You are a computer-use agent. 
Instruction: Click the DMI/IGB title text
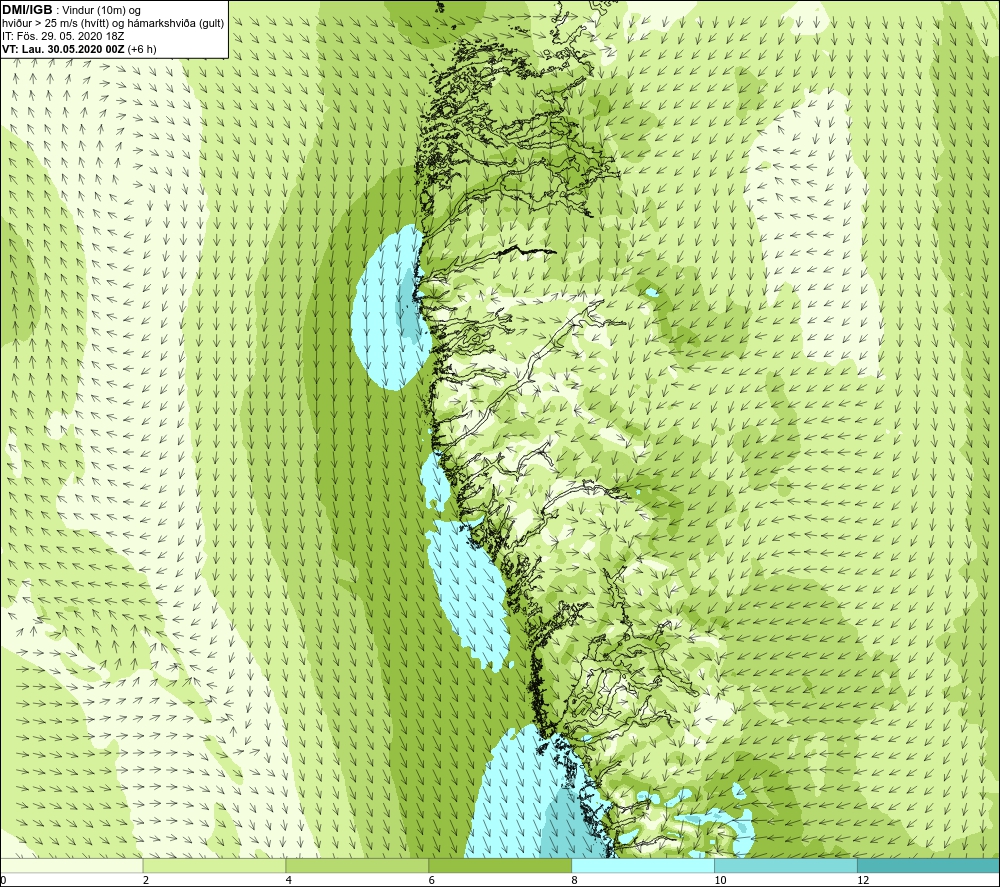(27, 10)
